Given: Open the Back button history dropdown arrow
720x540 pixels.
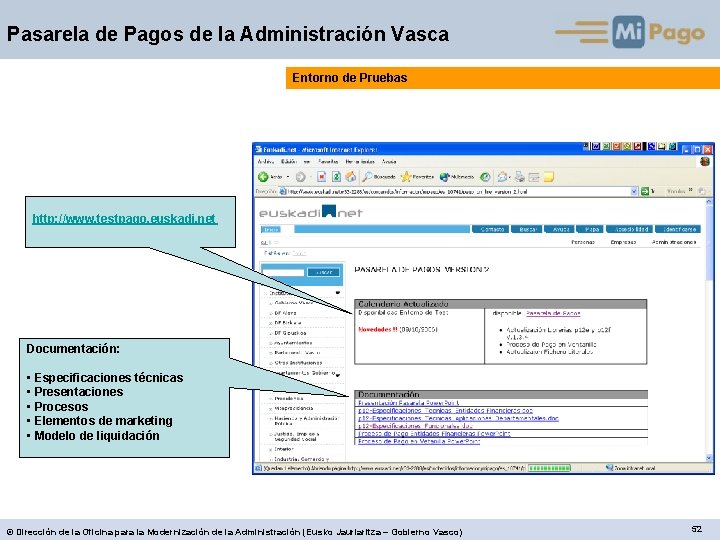Looking at the screenshot, I should (288, 177).
